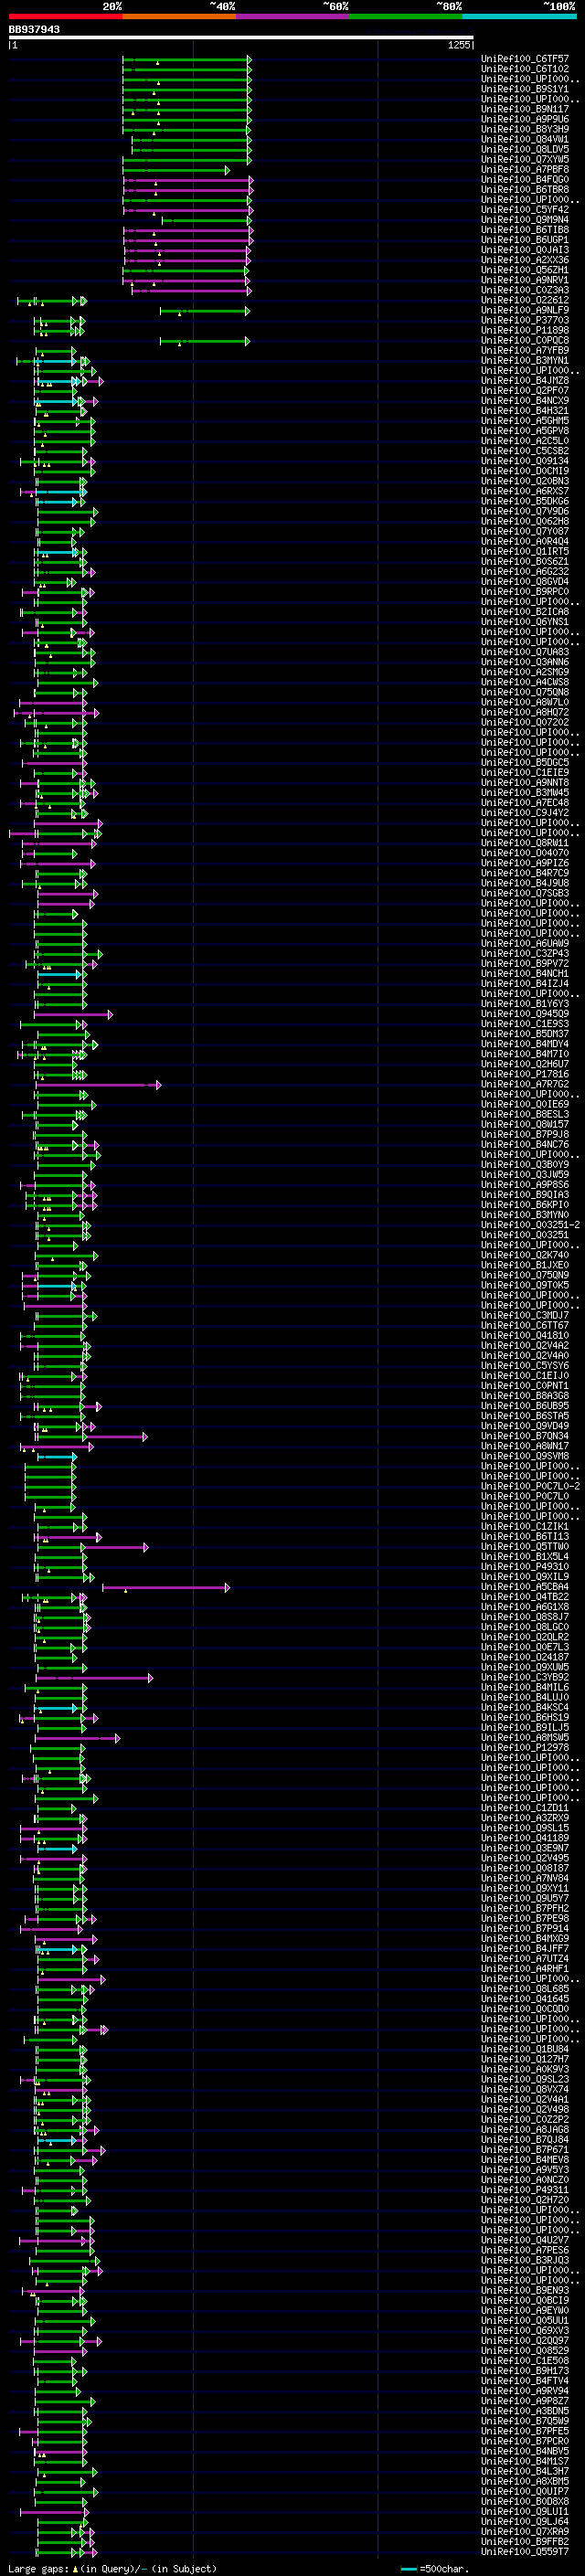Screen dimensions: 585x2576
Task: Select label UniRef100_A2XX36
Action: click(525, 260)
